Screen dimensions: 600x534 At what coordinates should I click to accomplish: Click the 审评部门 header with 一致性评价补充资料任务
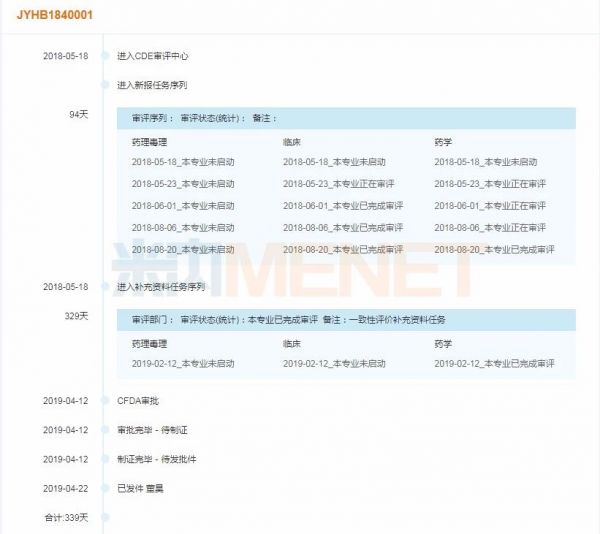346,320
